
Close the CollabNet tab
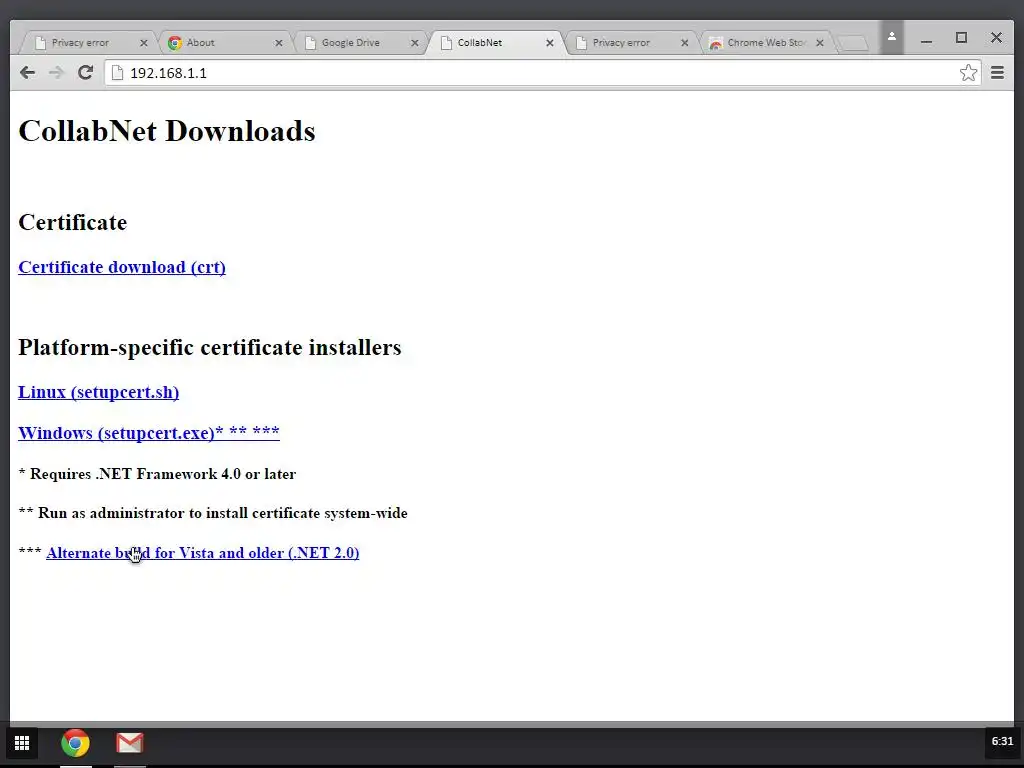(550, 42)
